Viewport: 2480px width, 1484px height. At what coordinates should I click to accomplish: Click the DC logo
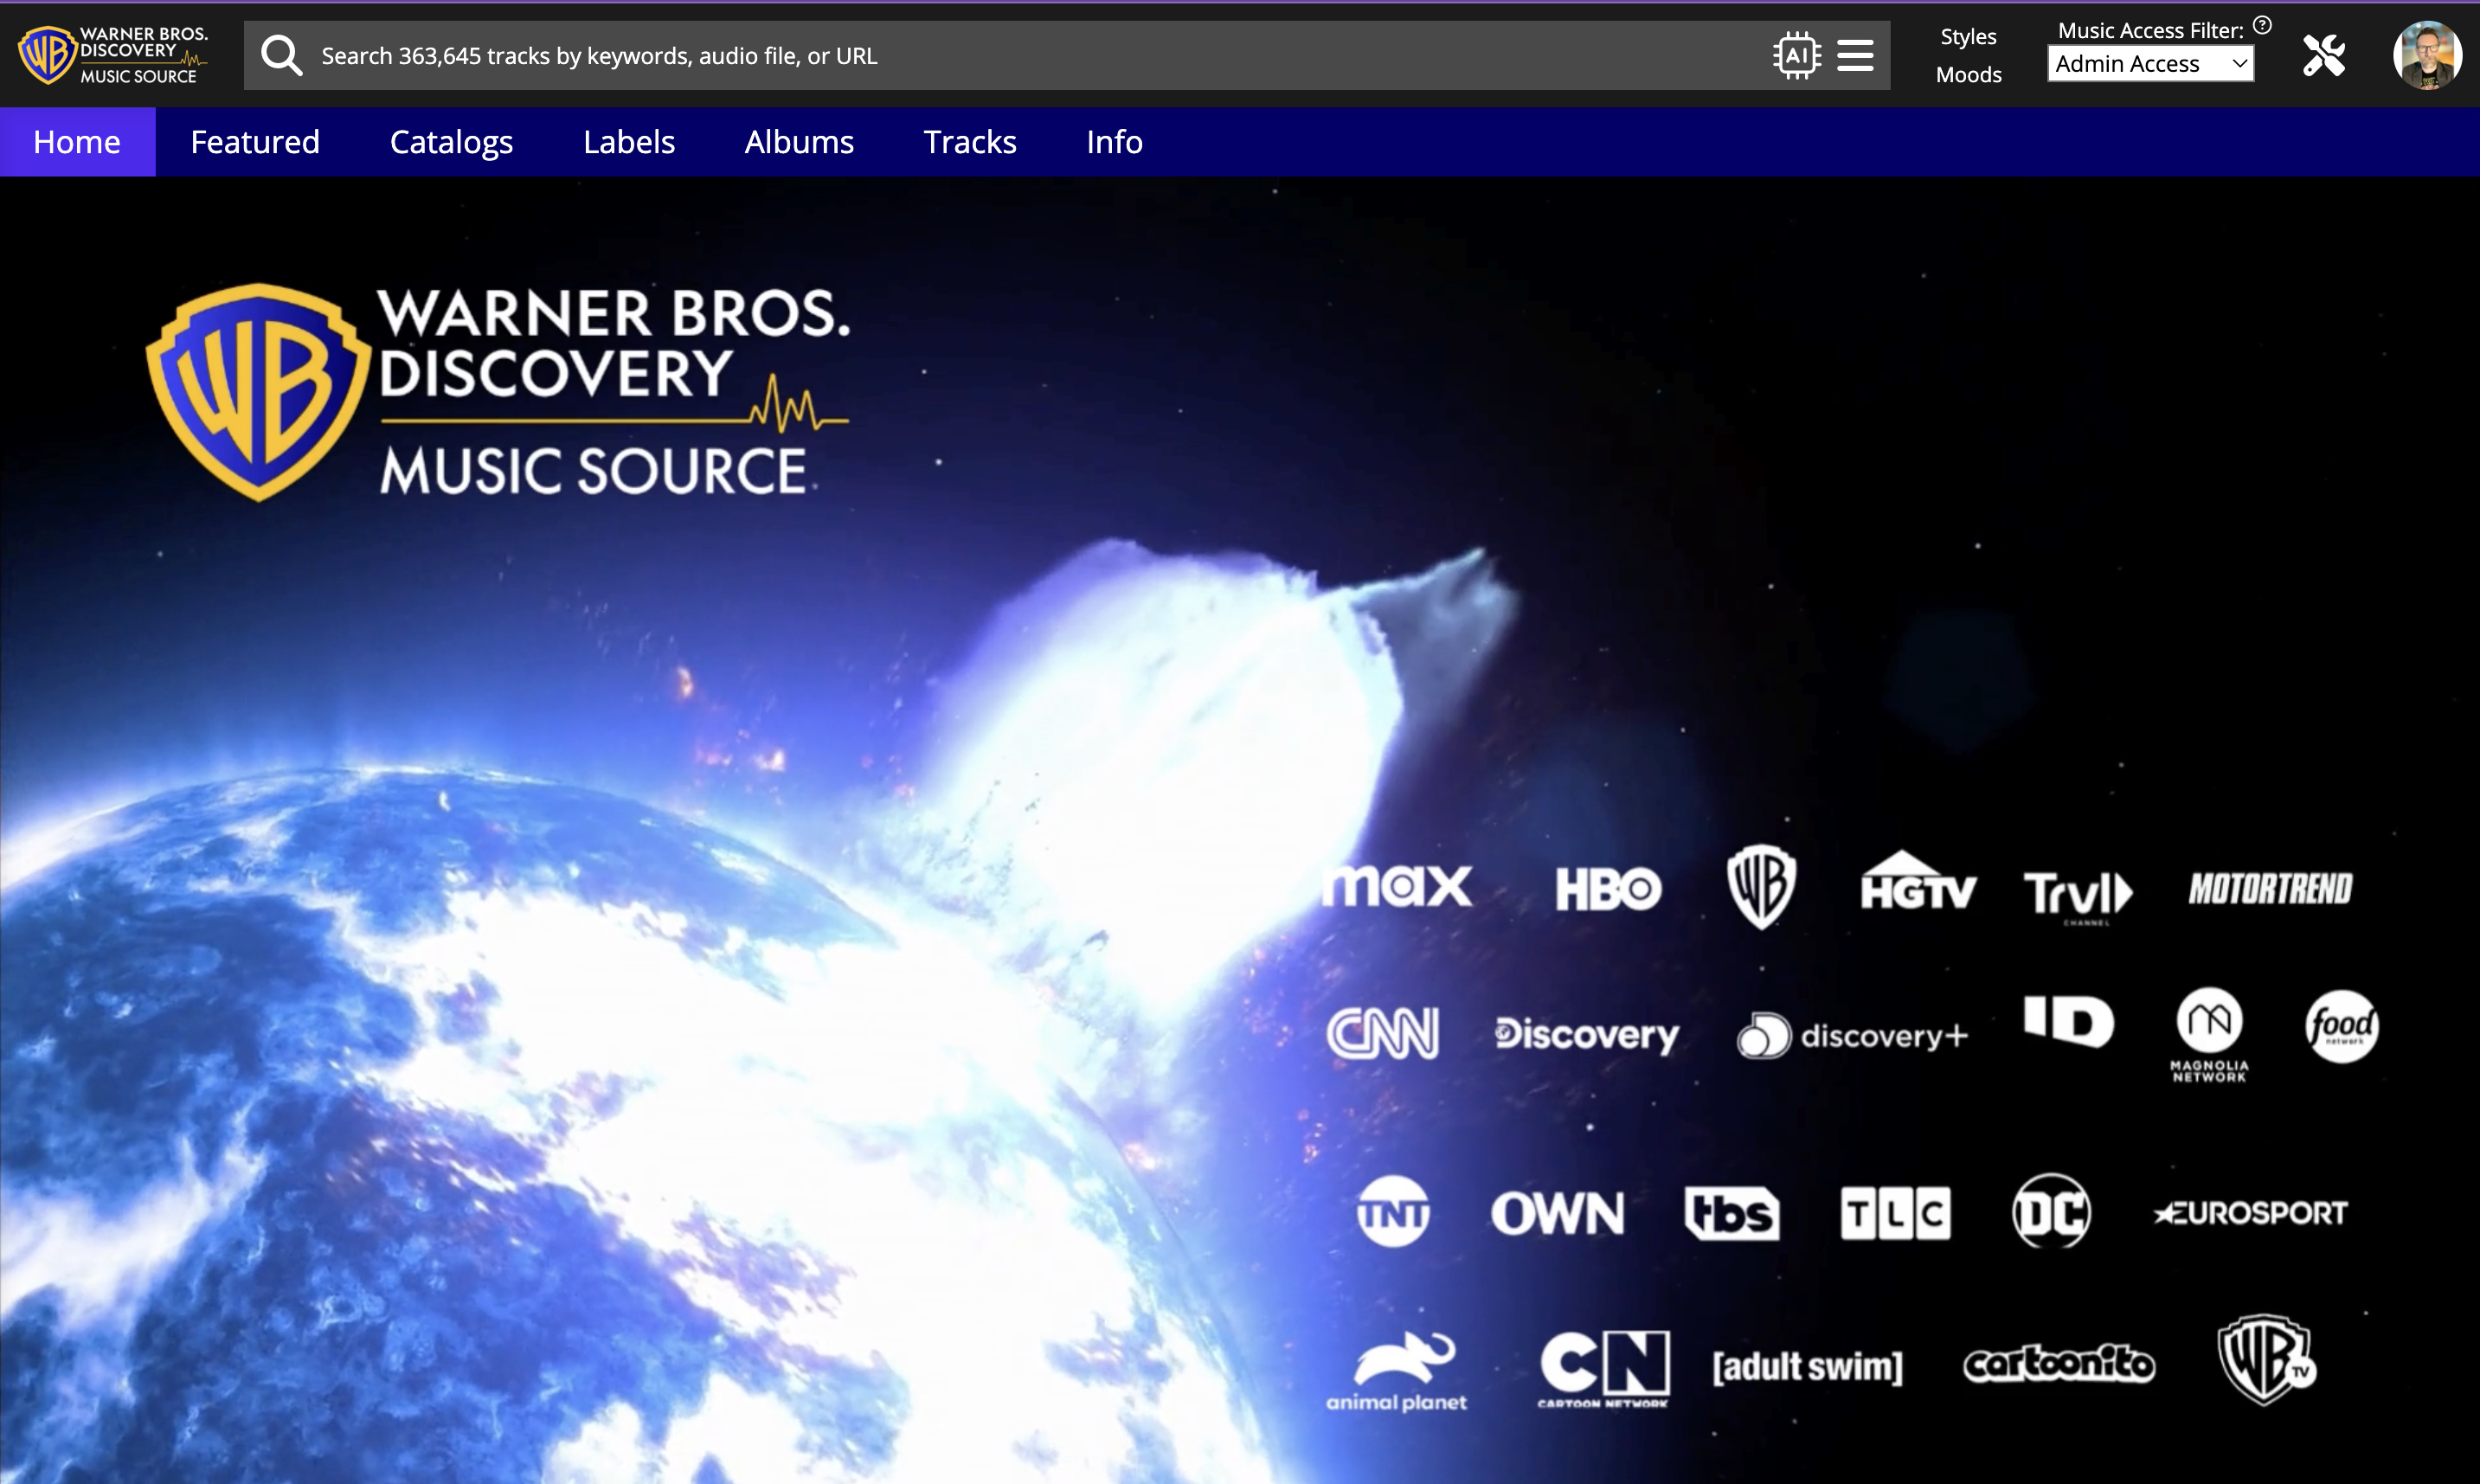[2051, 1211]
